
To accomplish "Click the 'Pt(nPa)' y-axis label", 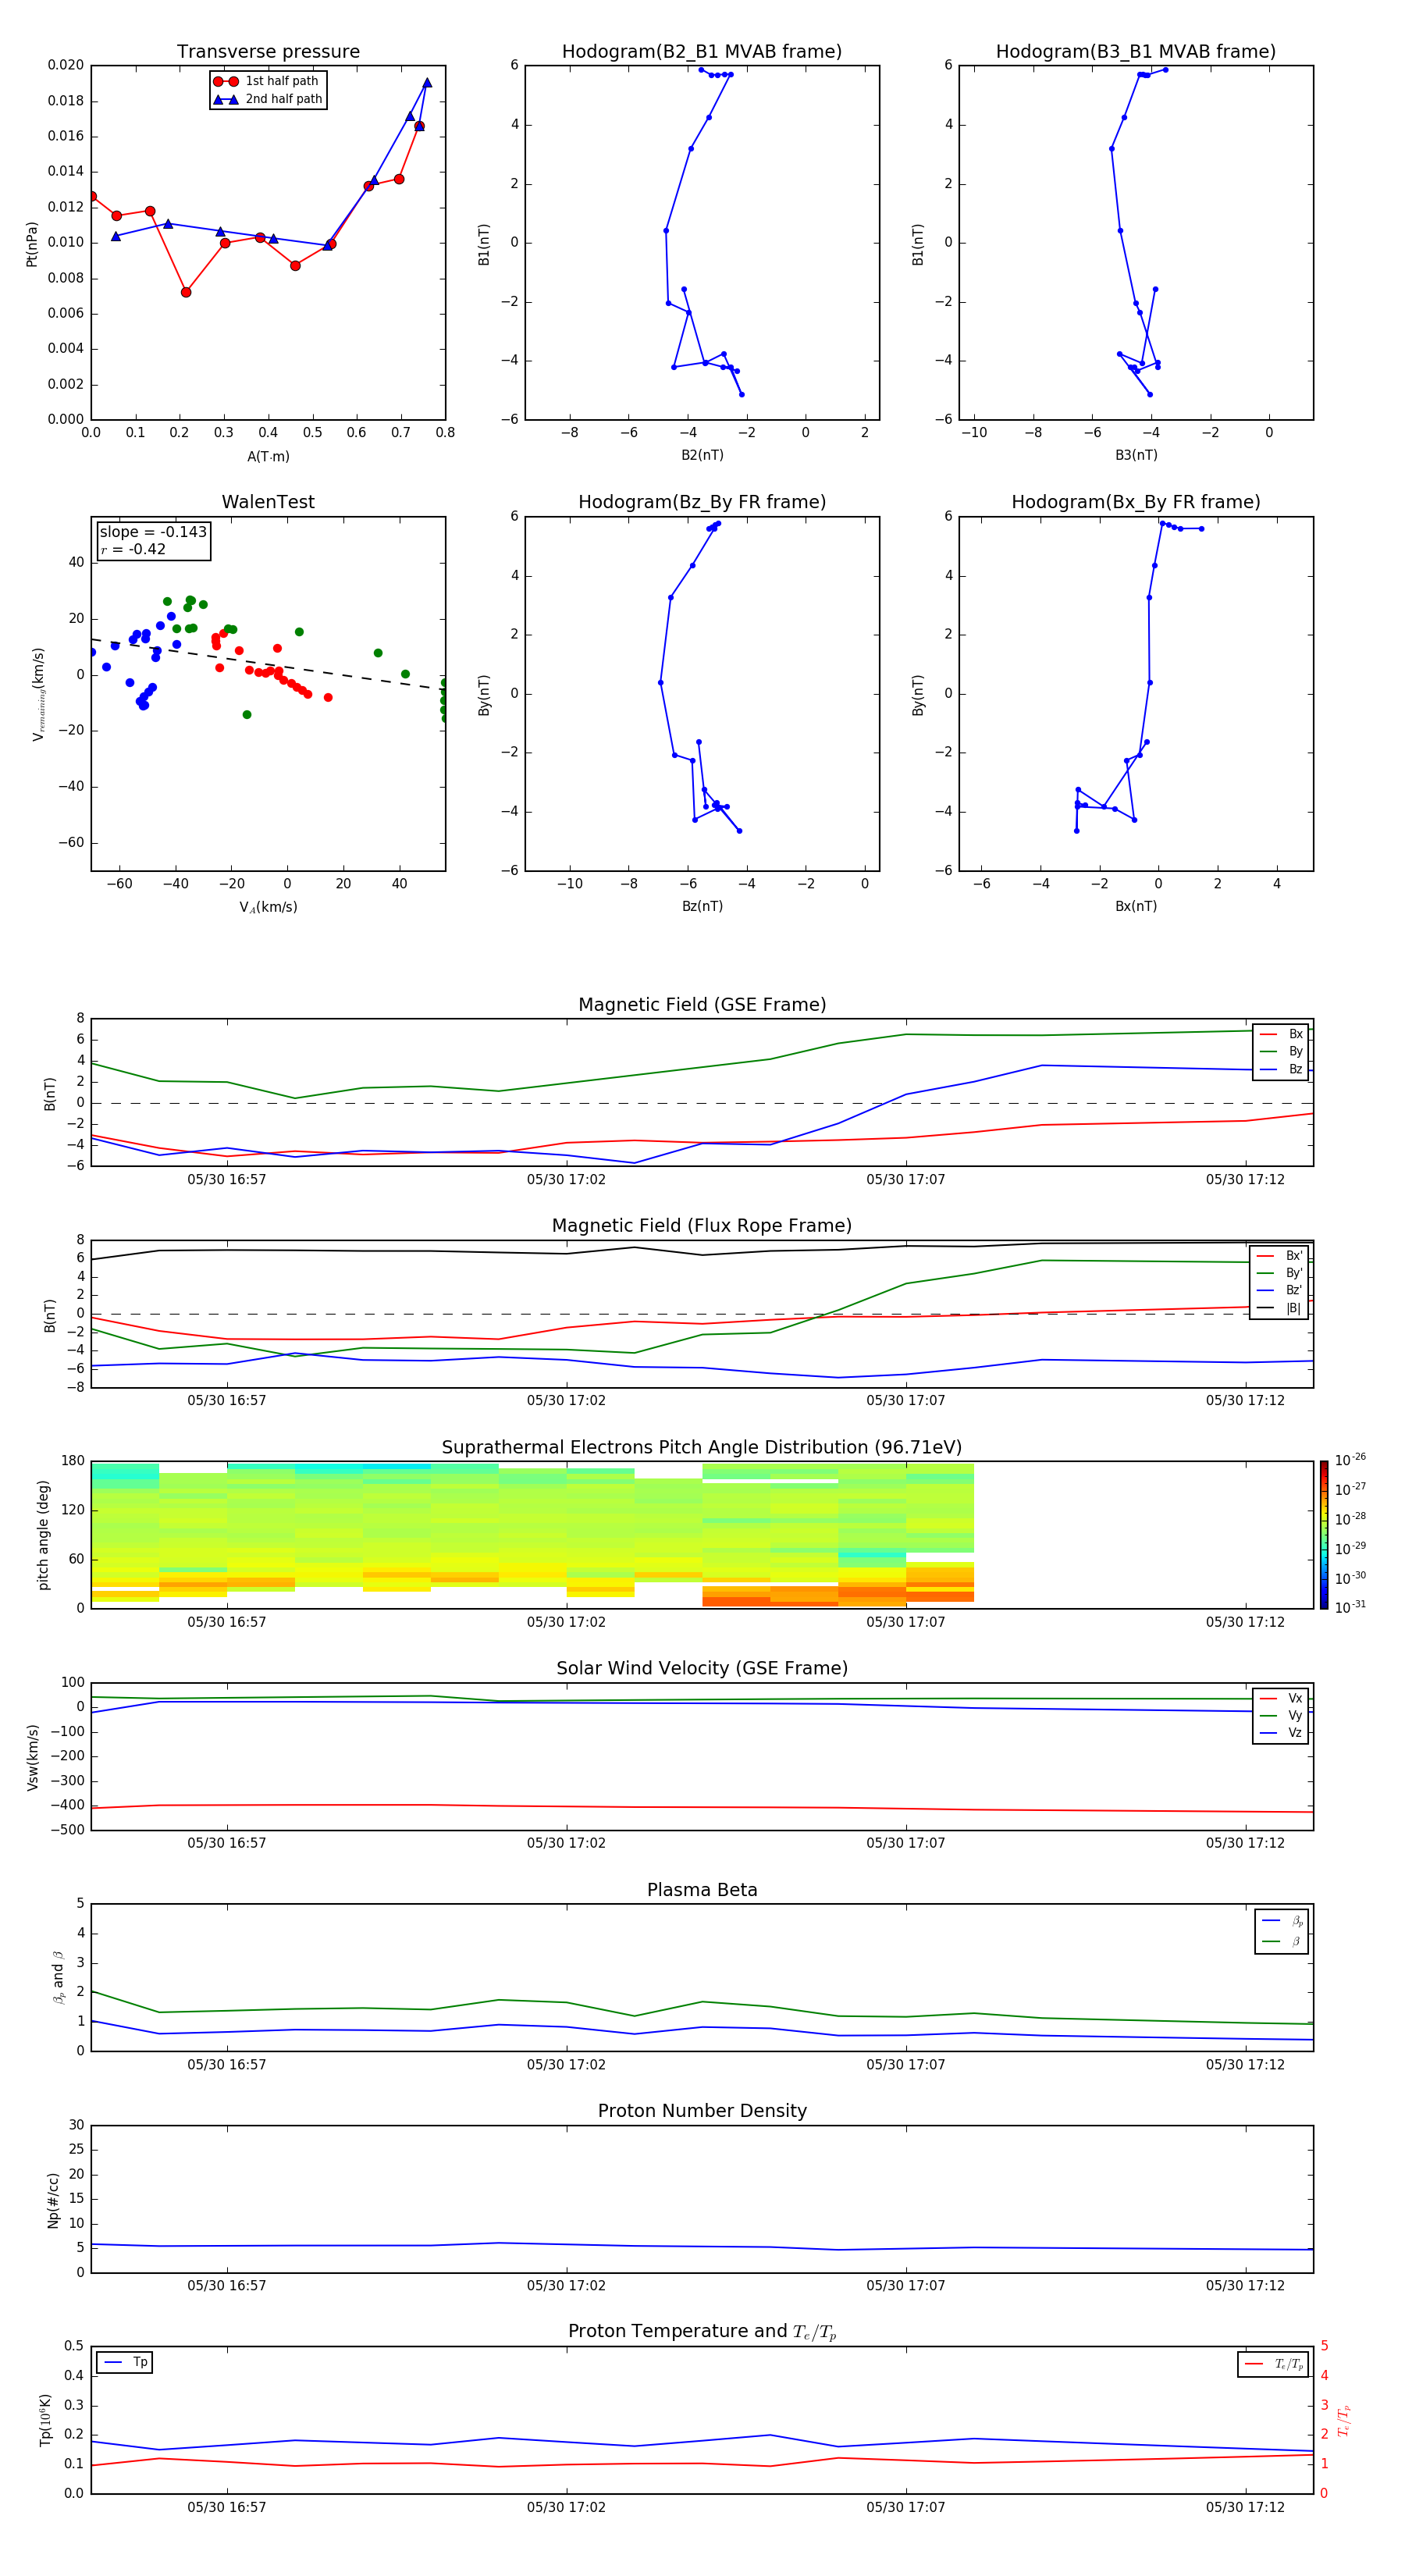I will [x=32, y=243].
